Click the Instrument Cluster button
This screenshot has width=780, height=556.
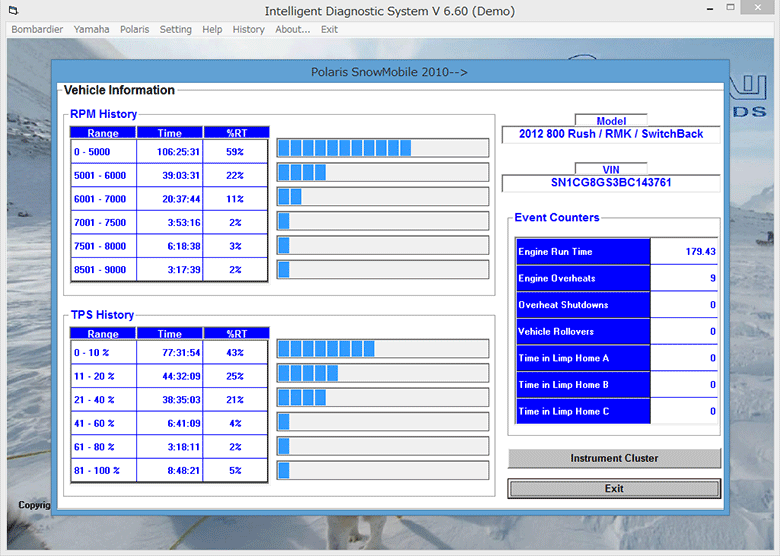tap(614, 458)
